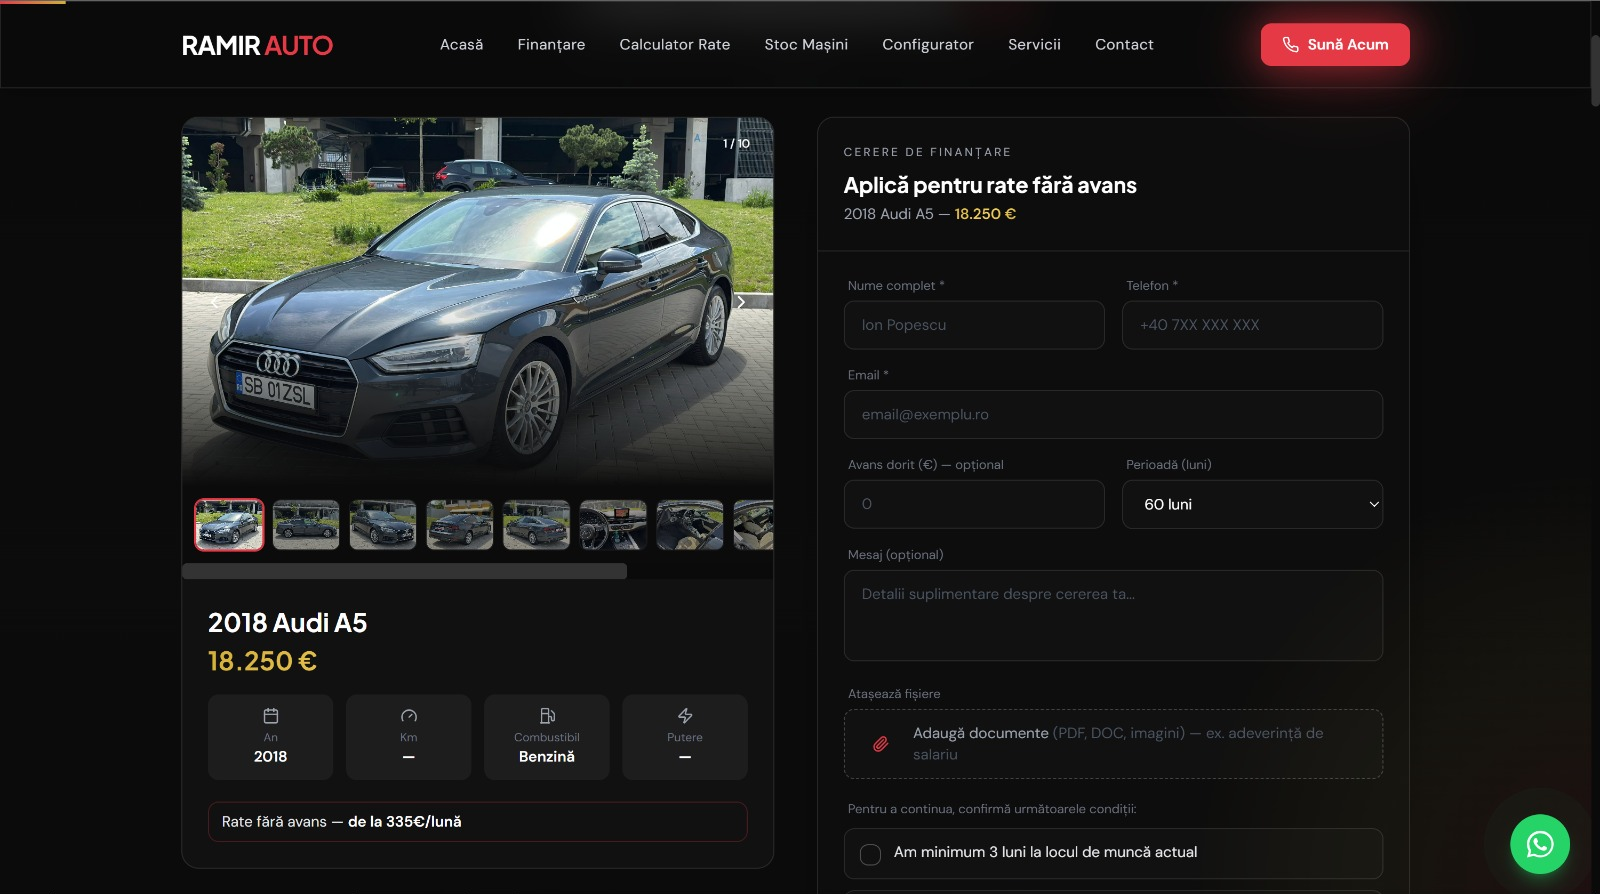Focus the Avans dorit input field

(x=974, y=504)
